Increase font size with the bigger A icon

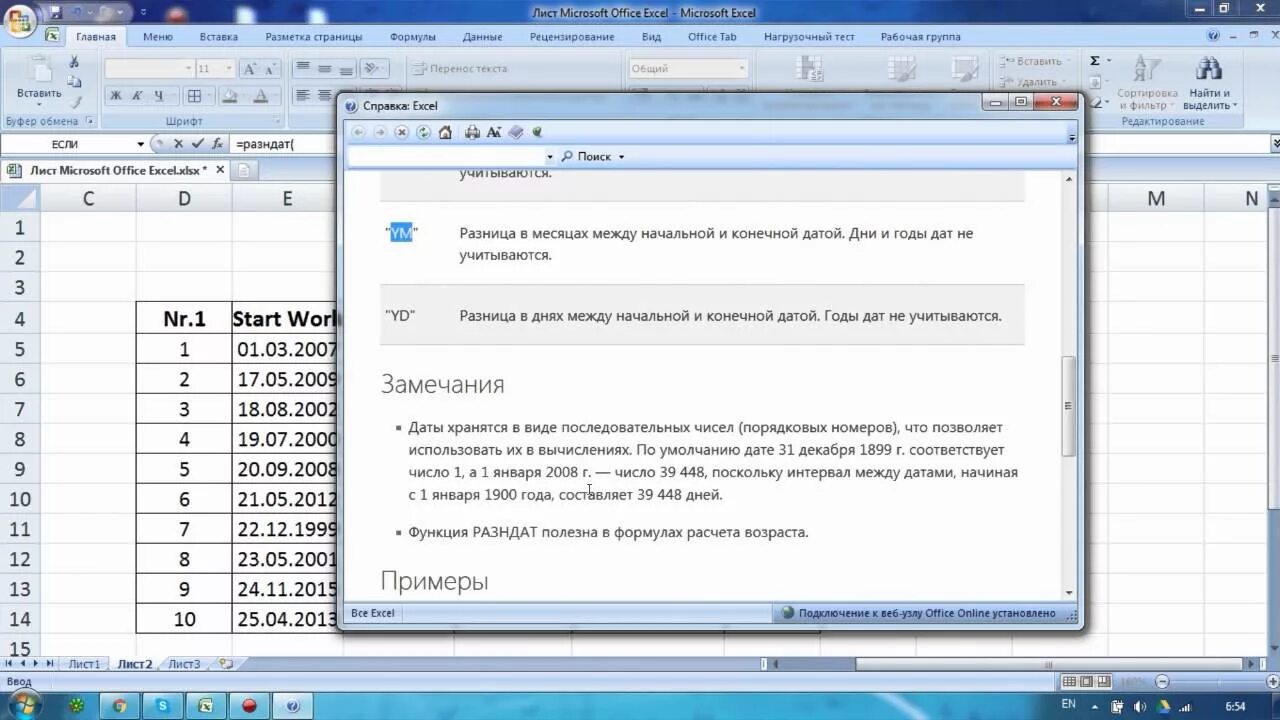250,68
